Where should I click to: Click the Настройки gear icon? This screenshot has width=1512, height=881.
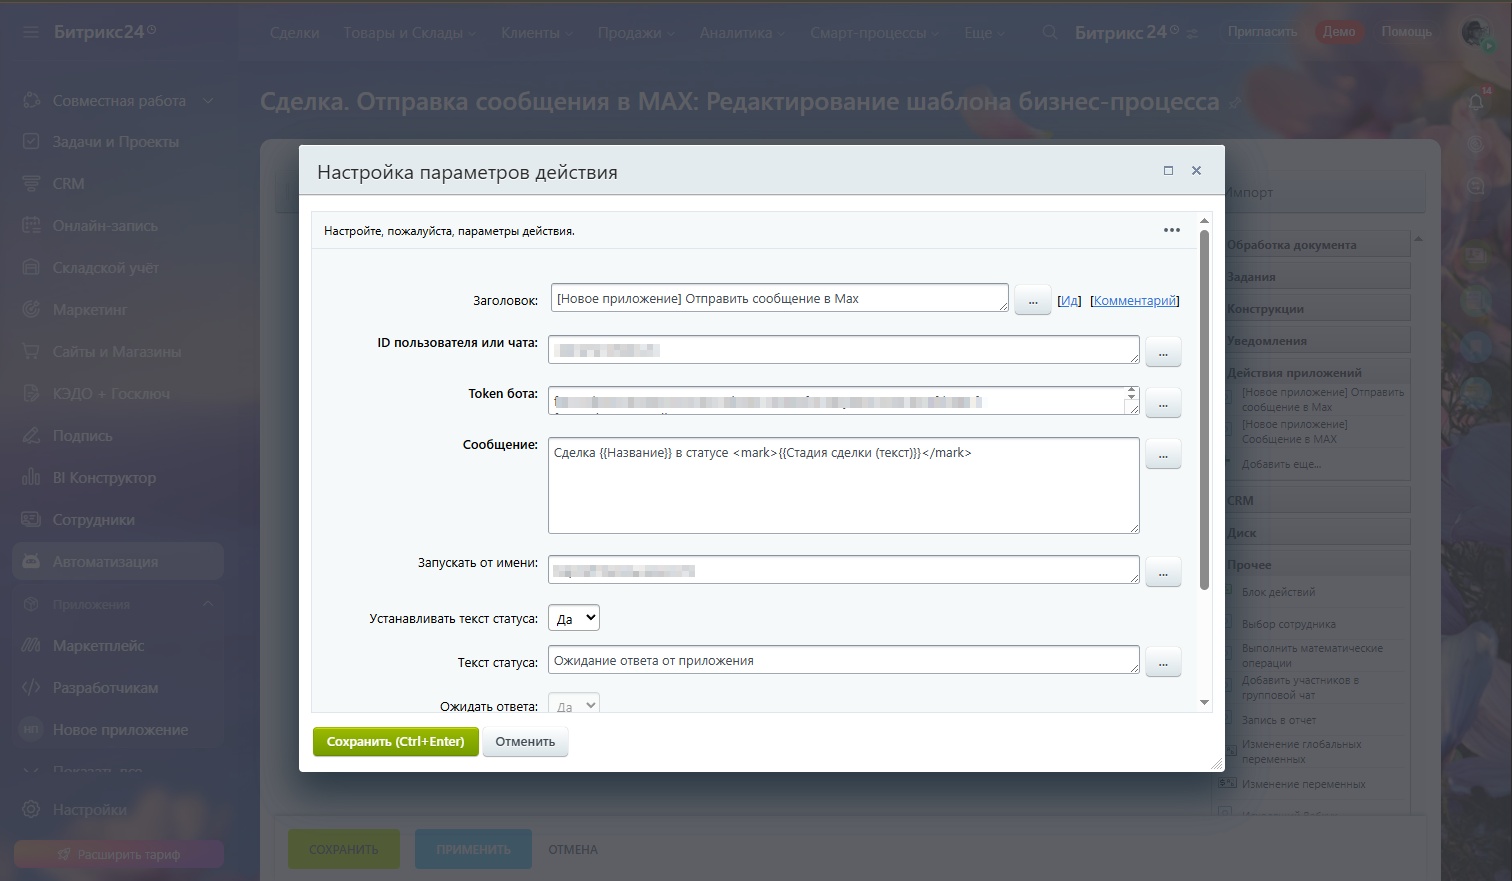[x=31, y=809]
